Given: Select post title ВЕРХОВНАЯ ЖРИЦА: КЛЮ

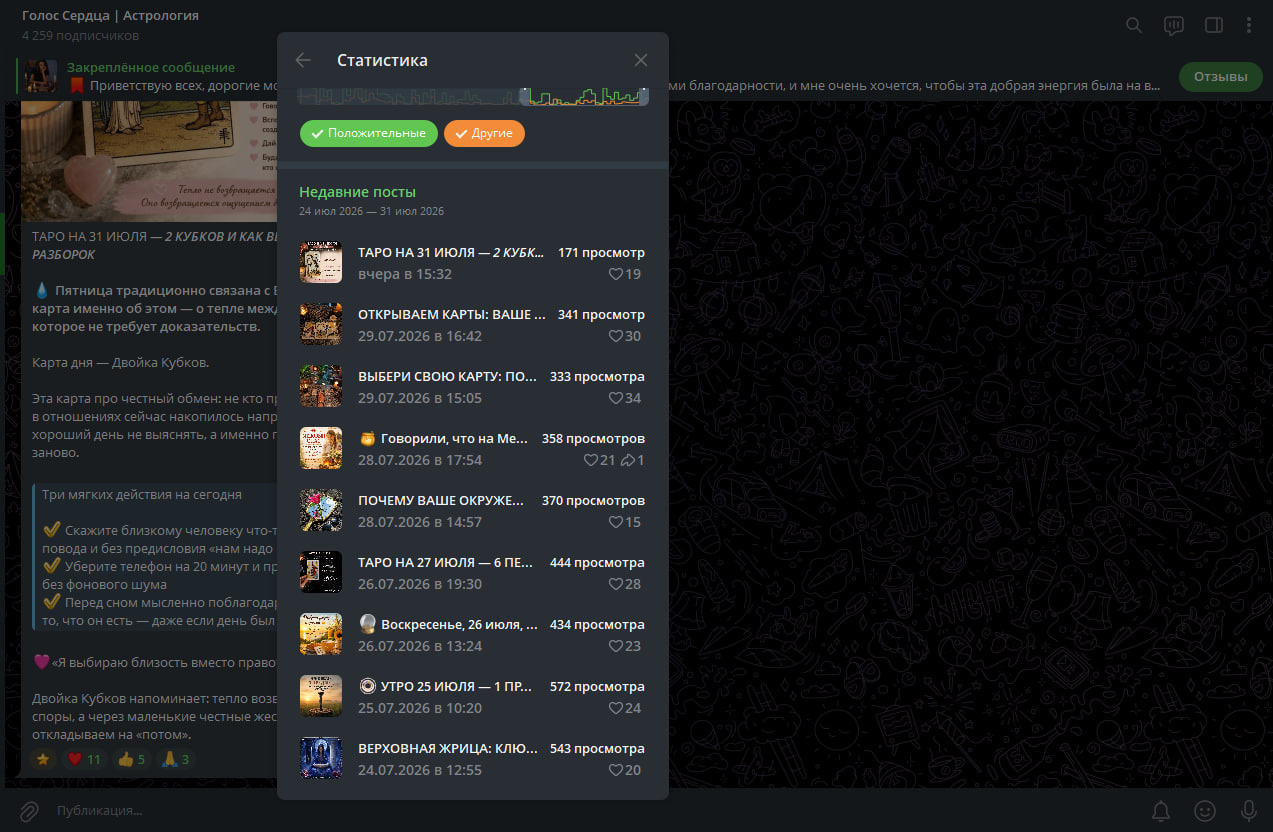Looking at the screenshot, I should (448, 749).
